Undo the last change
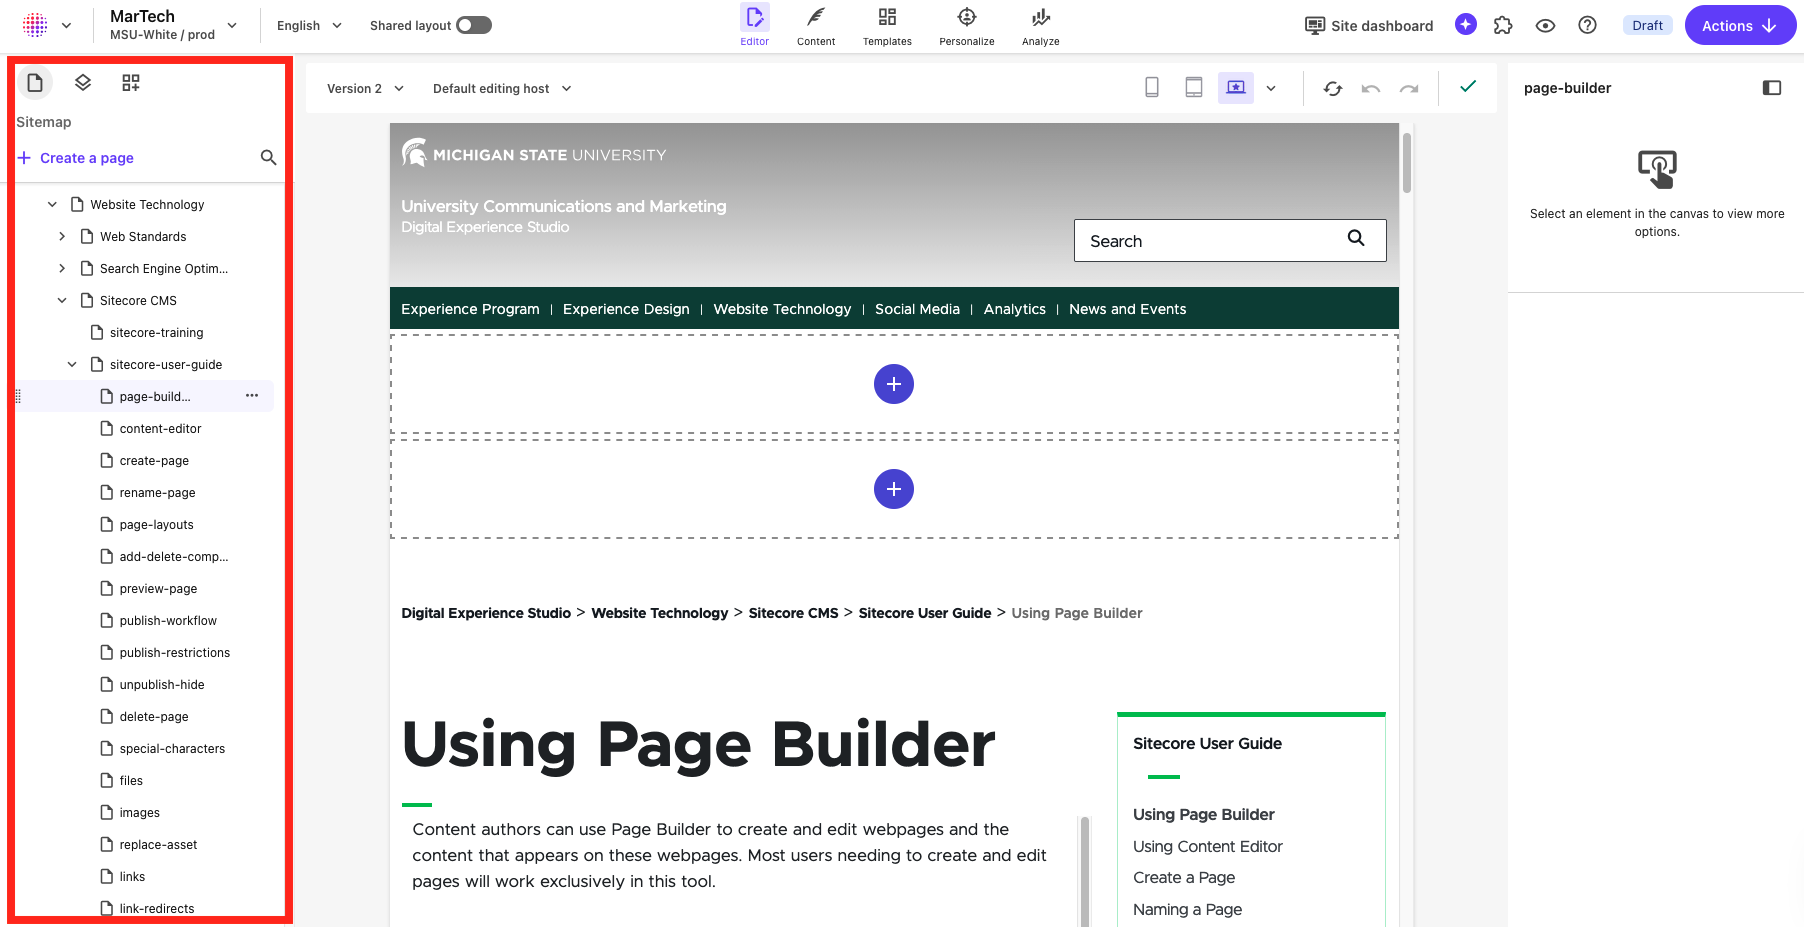Screen dimensions: 1804x927 tap(1371, 88)
